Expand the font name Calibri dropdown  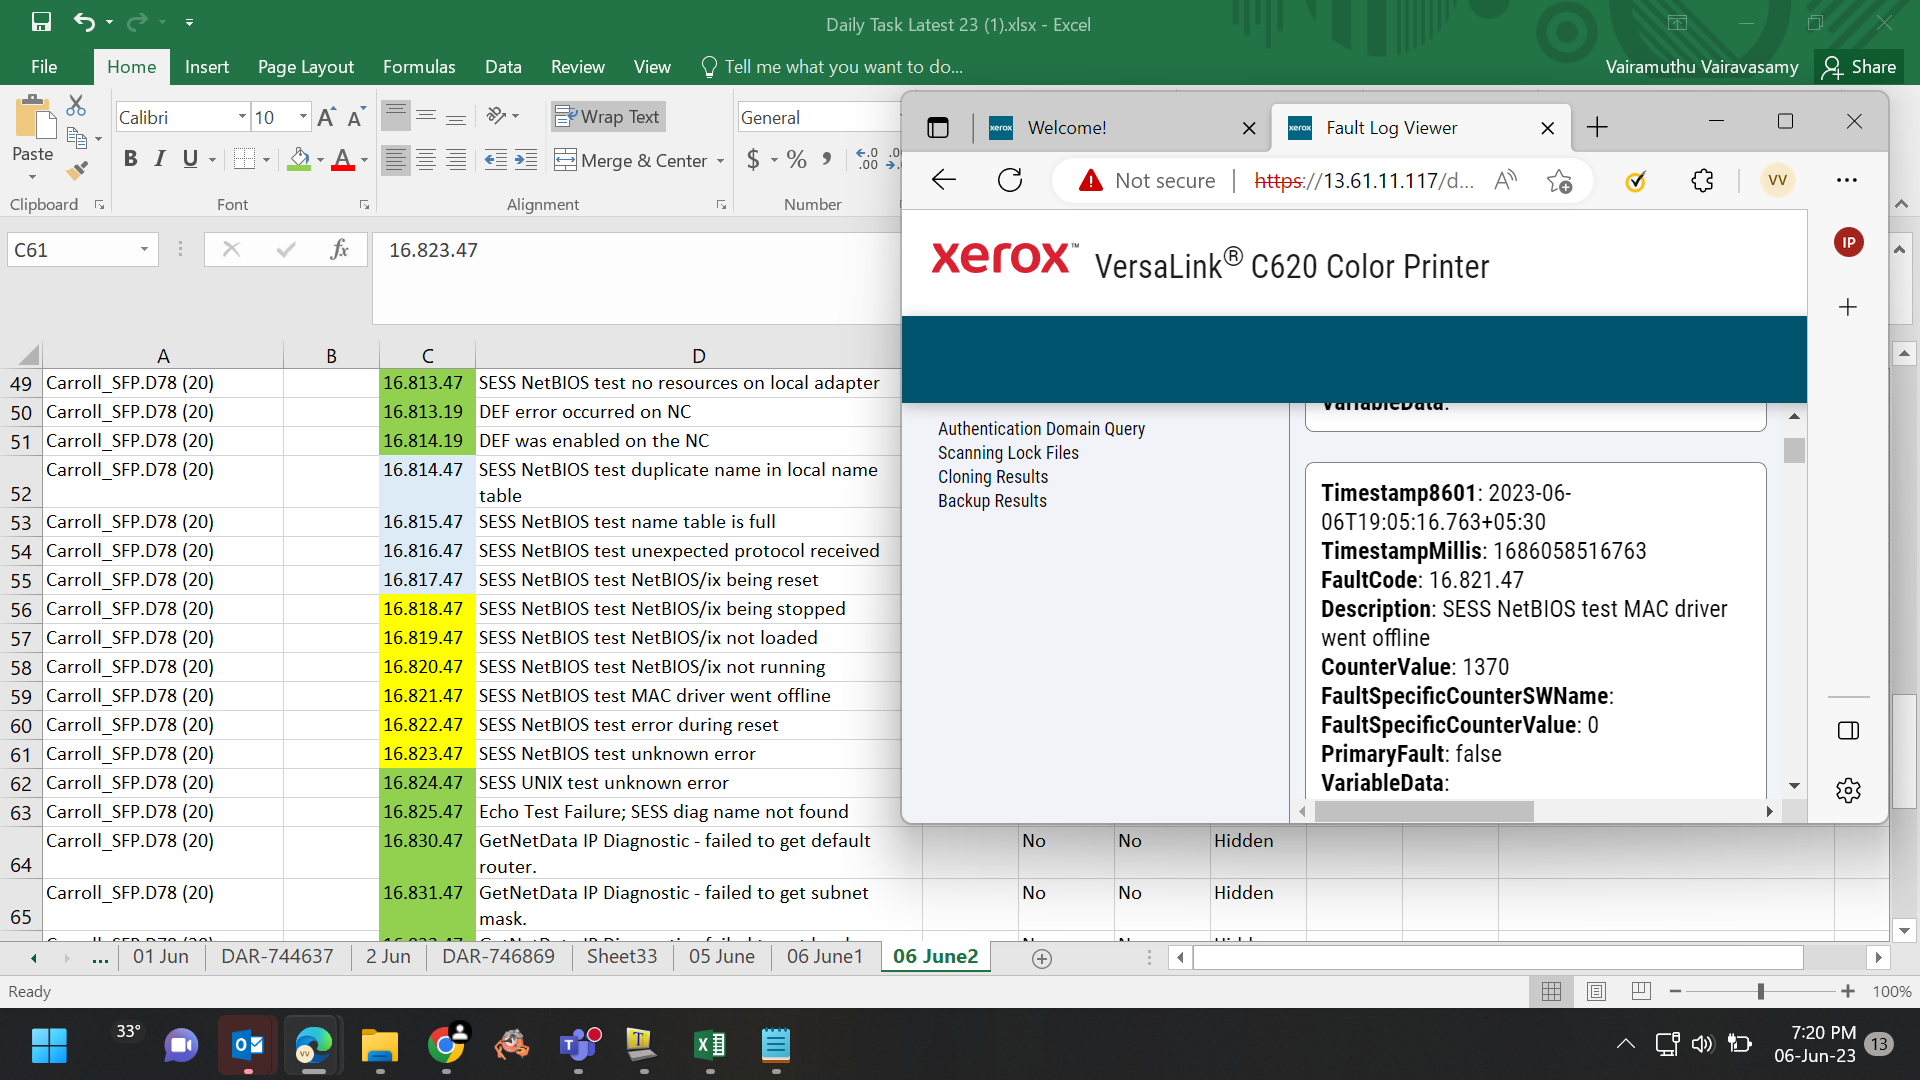tap(242, 117)
